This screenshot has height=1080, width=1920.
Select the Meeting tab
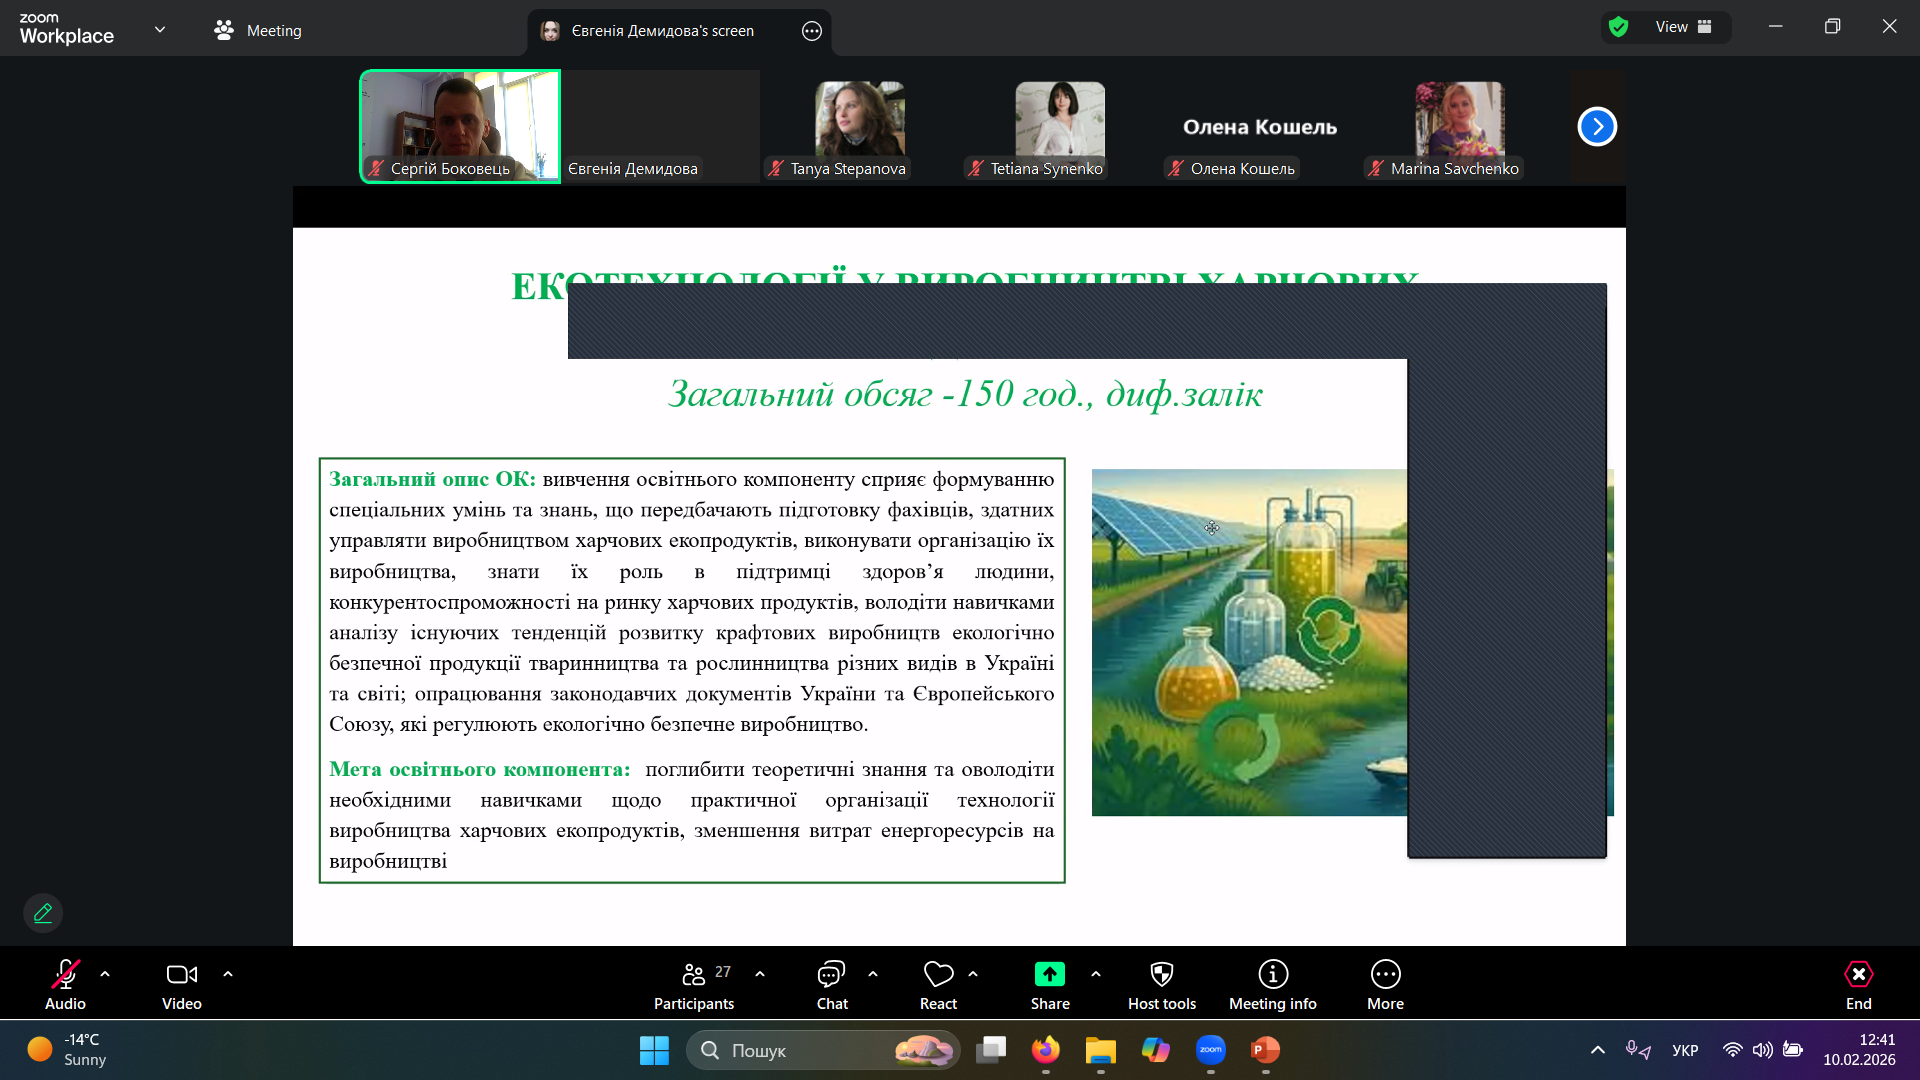tap(258, 31)
